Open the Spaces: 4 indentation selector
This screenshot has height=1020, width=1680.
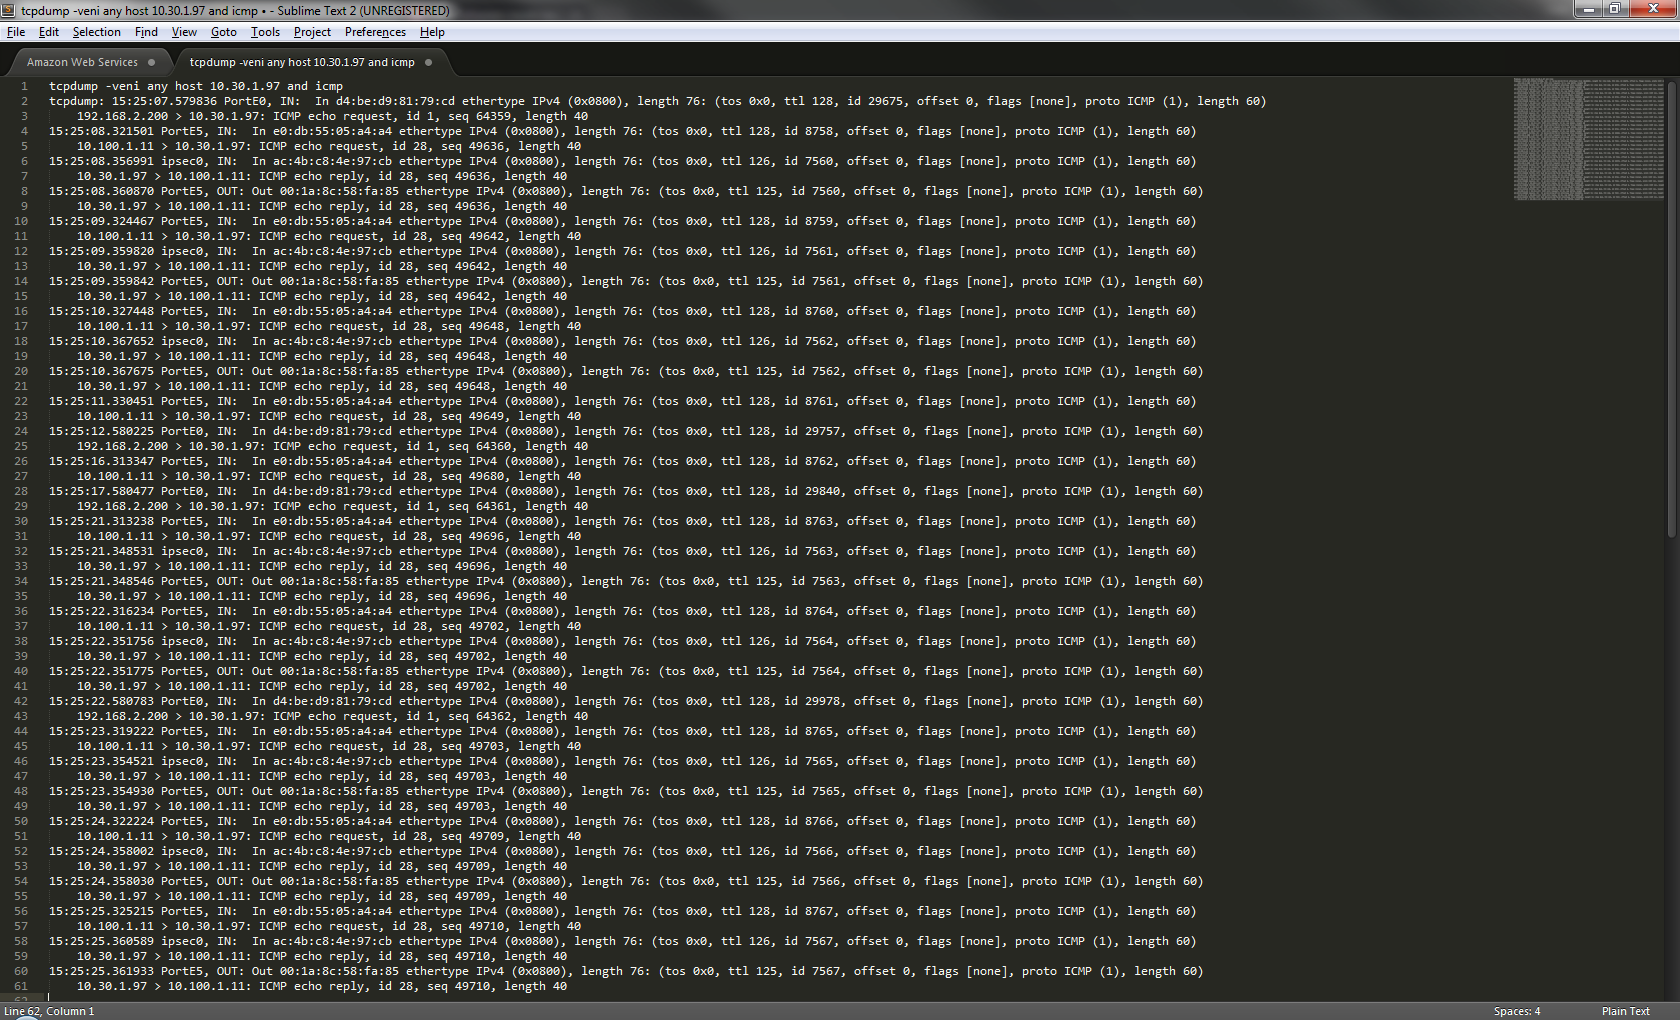1516,1011
